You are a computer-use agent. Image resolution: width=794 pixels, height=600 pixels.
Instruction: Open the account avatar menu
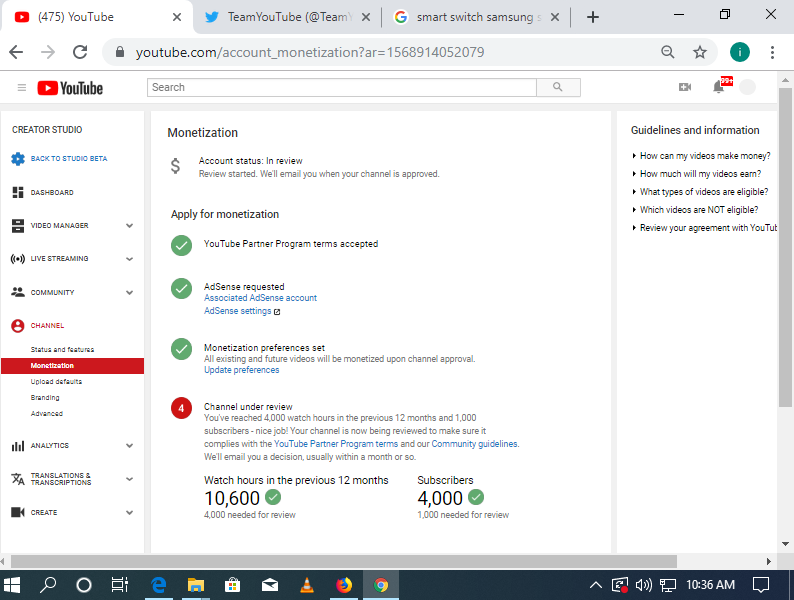pos(747,87)
